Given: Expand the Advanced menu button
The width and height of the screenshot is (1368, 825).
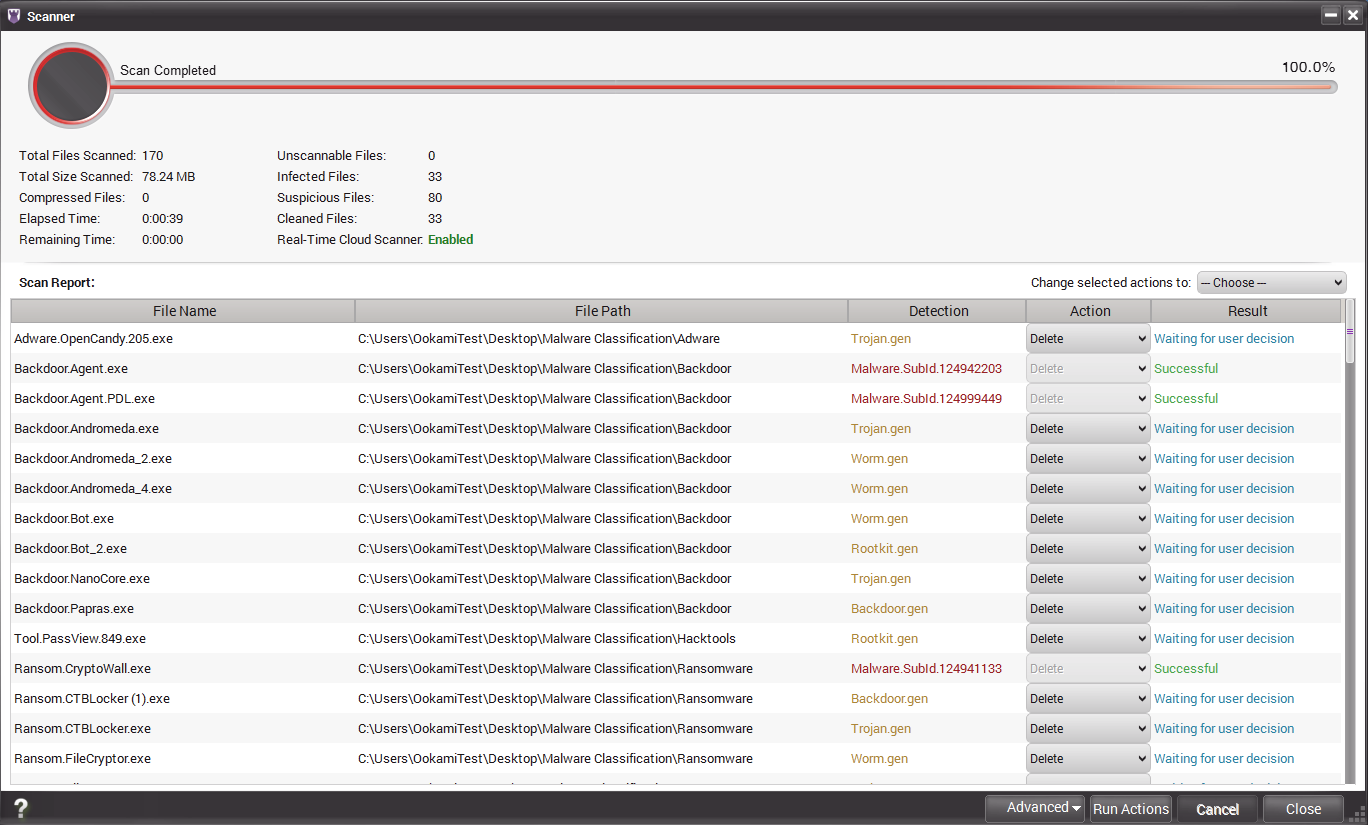Looking at the screenshot, I should click(x=1035, y=808).
